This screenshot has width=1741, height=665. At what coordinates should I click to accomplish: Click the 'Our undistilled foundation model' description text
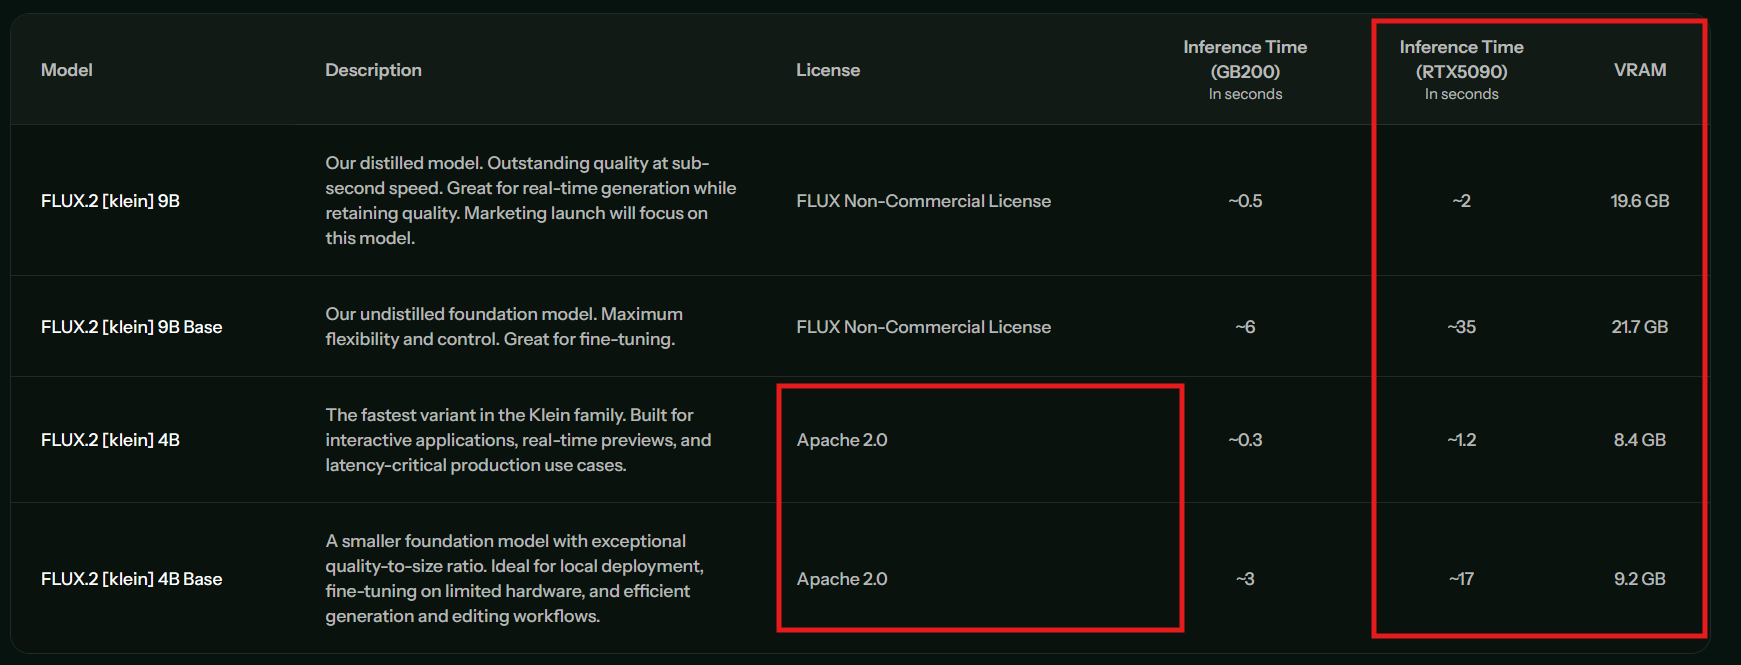coord(504,327)
